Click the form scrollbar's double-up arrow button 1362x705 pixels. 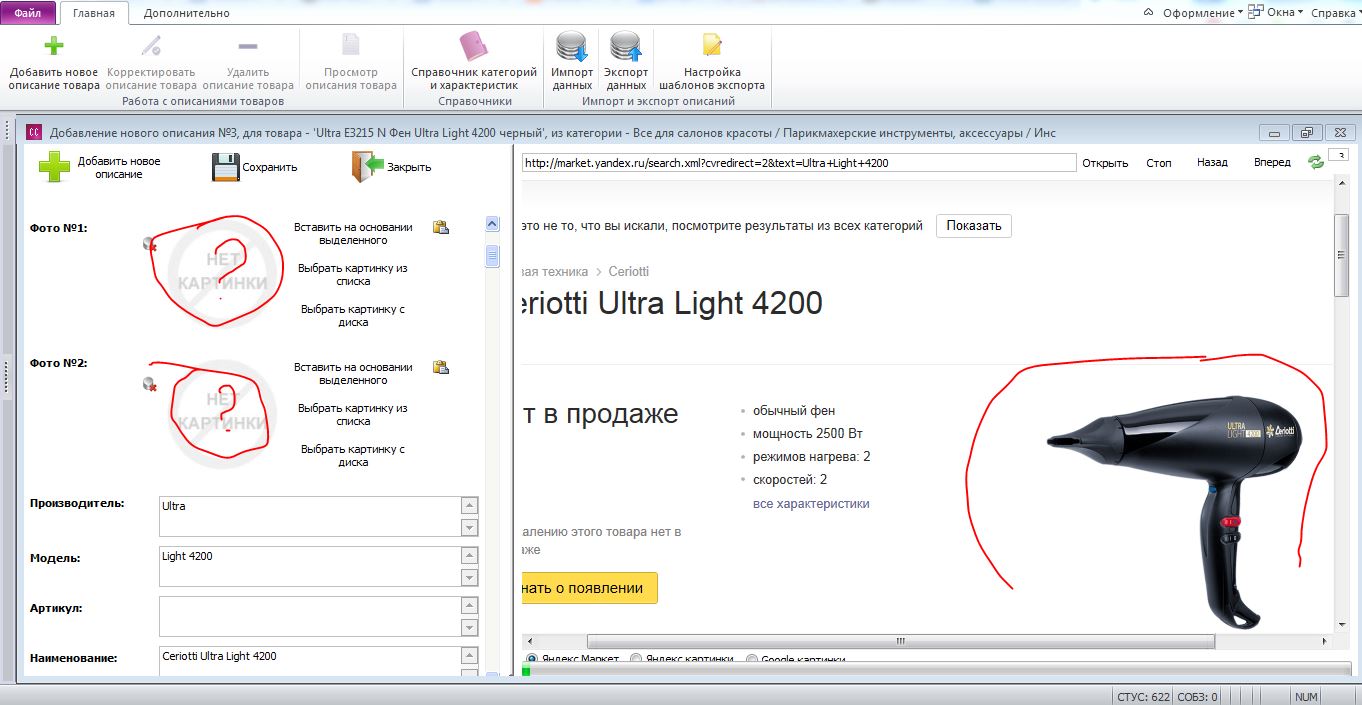(x=492, y=224)
